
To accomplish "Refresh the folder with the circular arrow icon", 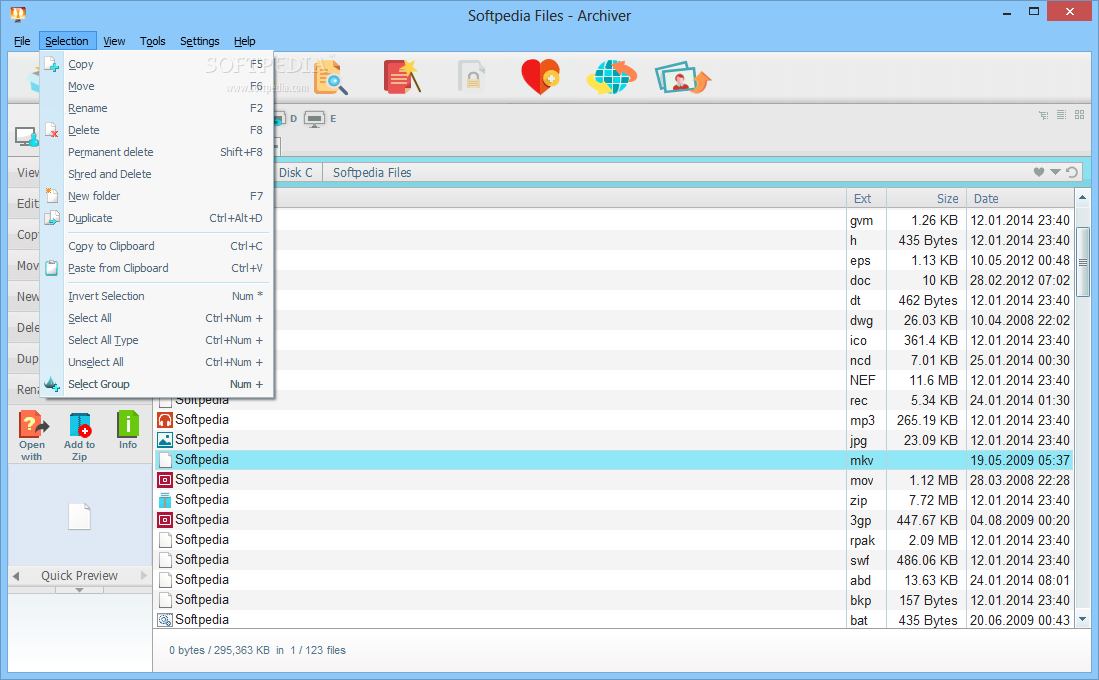I will click(x=1072, y=172).
